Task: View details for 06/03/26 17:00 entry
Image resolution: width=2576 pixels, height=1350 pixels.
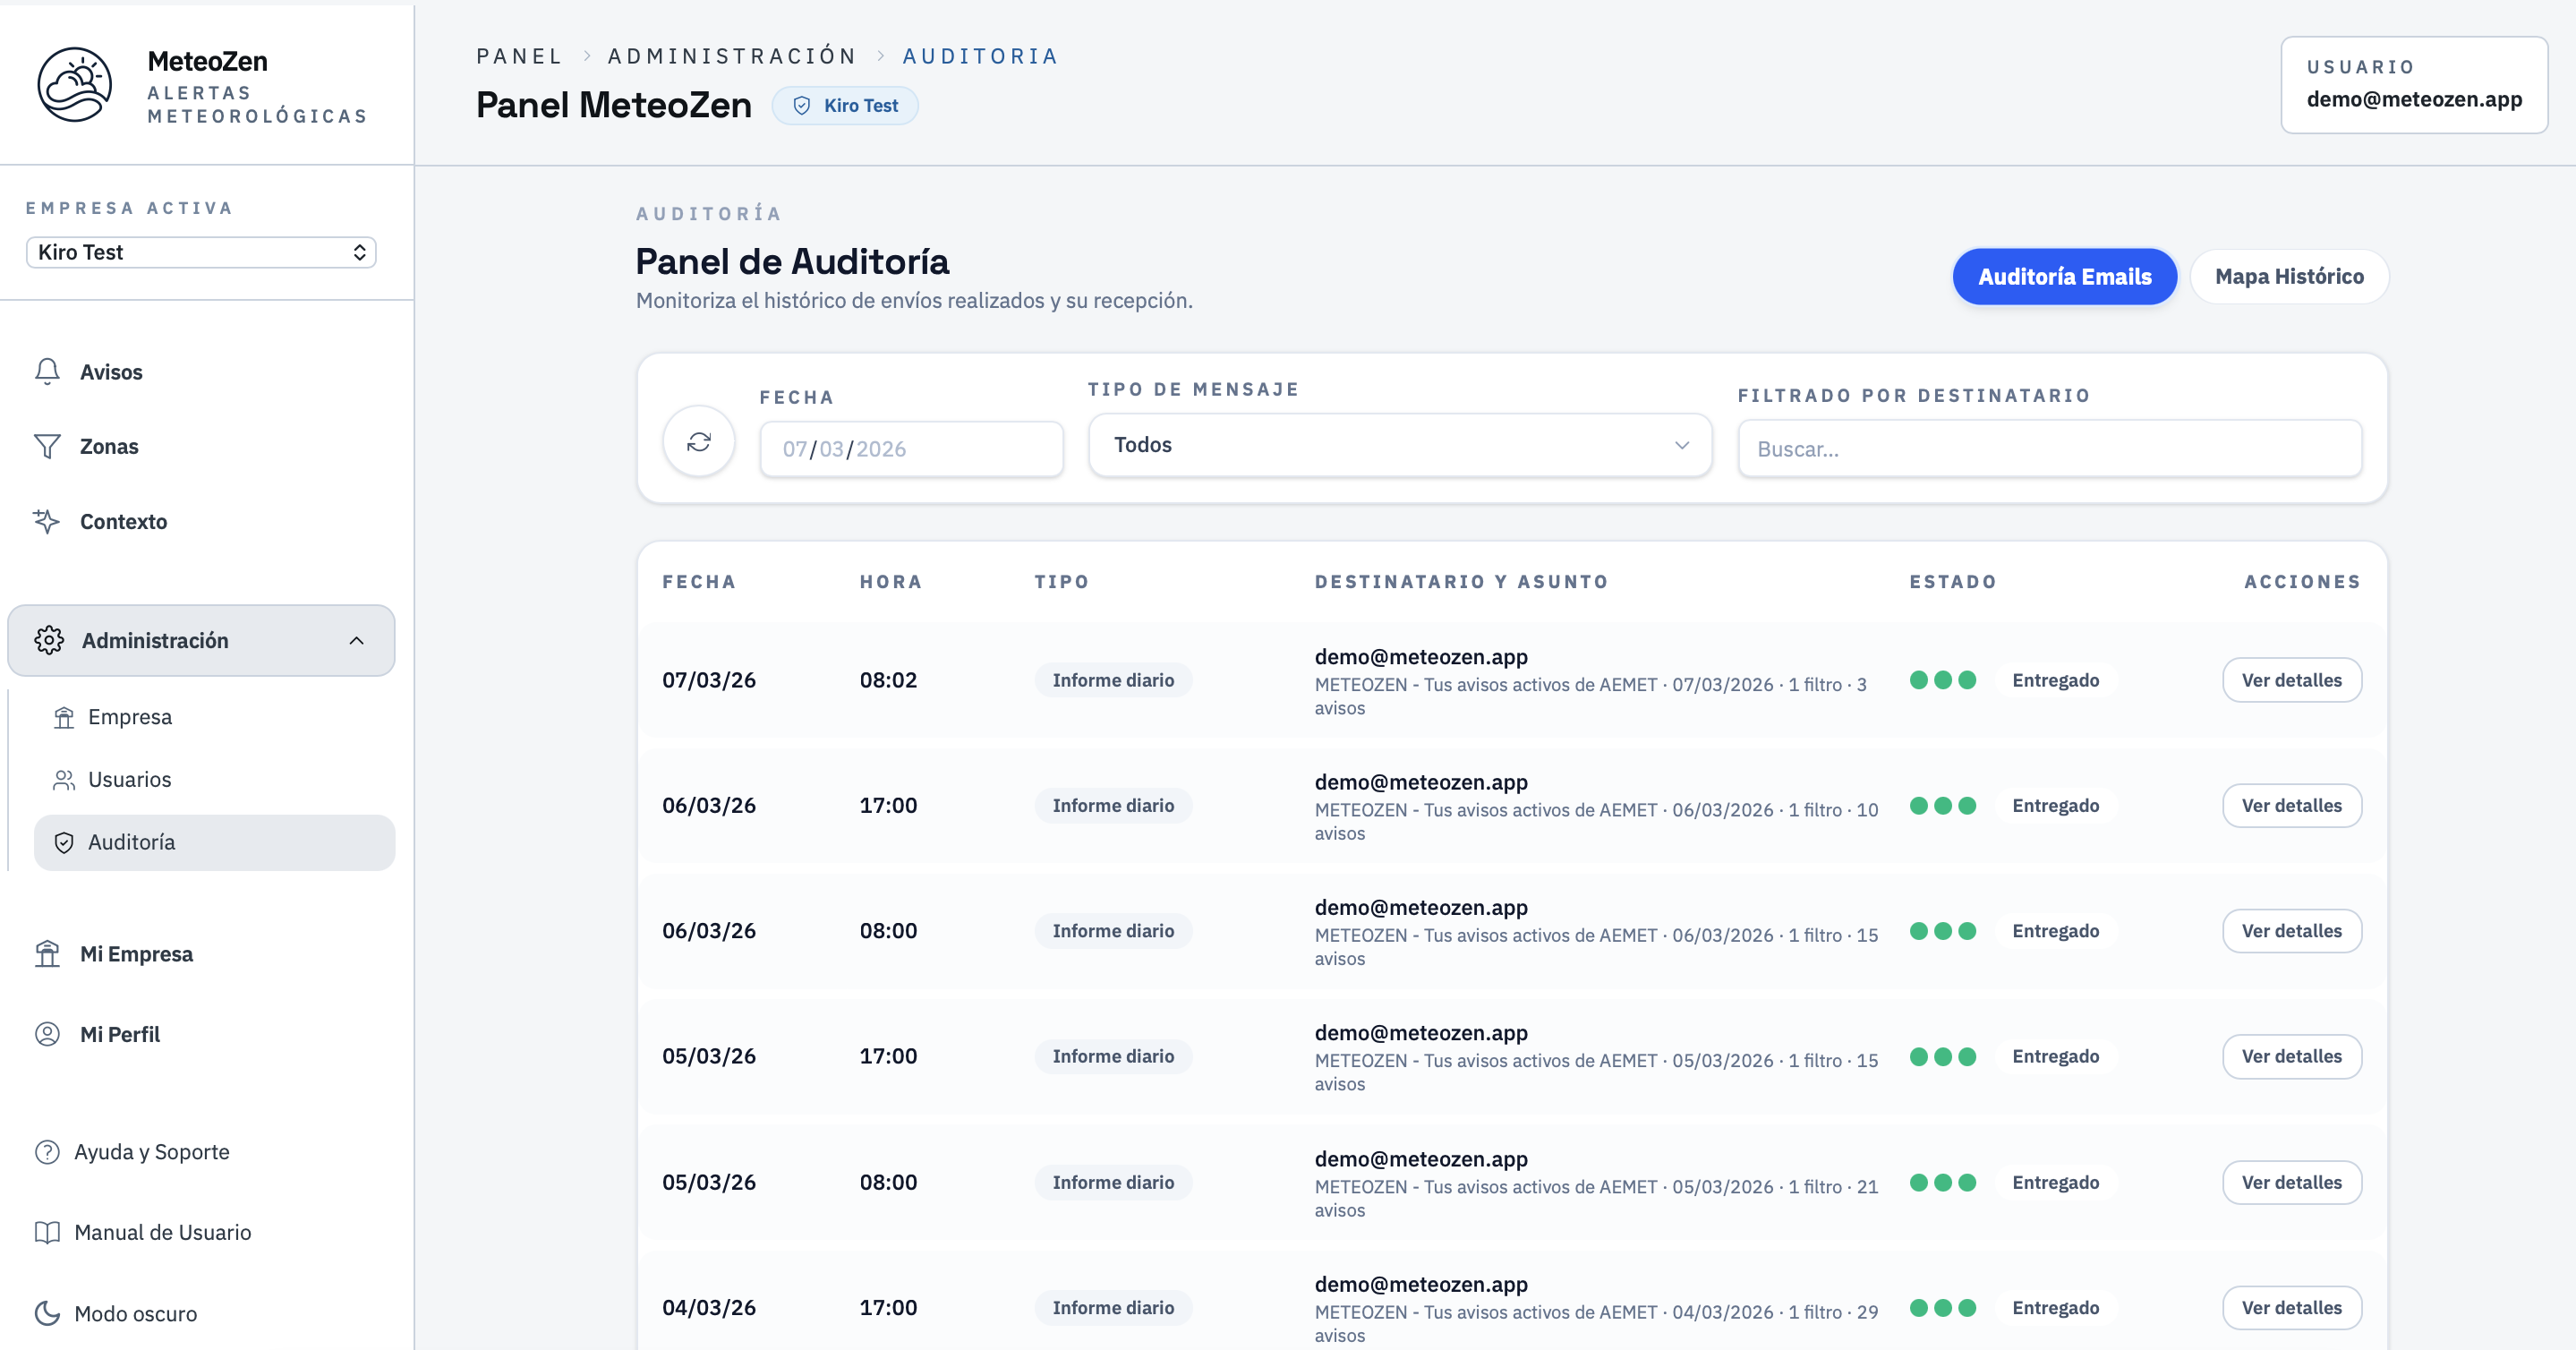Action: pyautogui.click(x=2291, y=805)
